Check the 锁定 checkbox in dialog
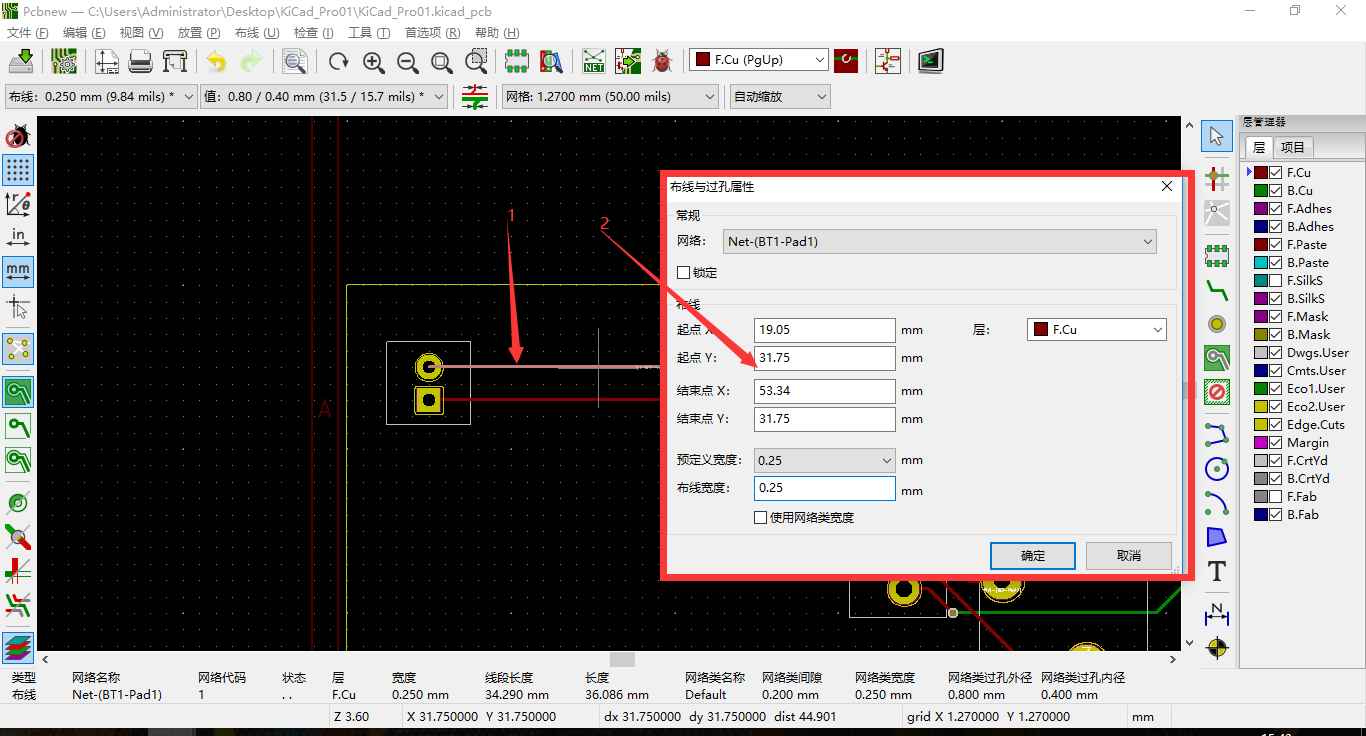The height and width of the screenshot is (736, 1366). 684,272
